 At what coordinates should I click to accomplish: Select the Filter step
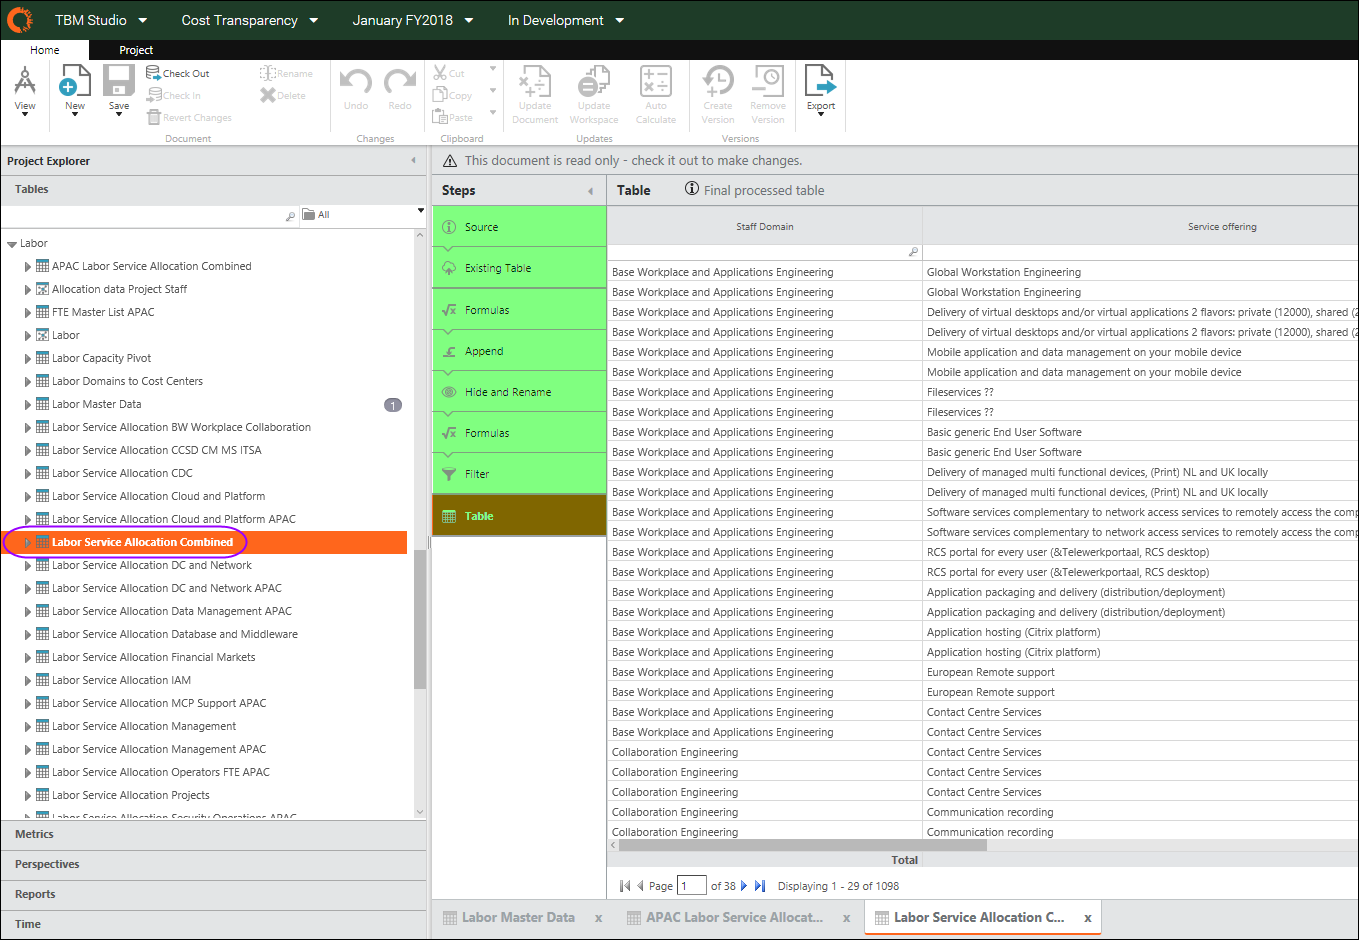tap(519, 474)
